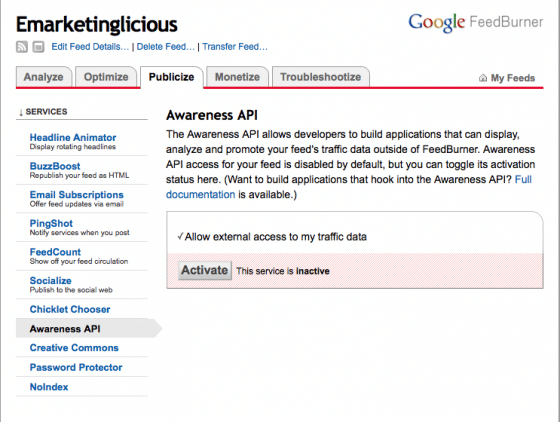Select the PingShot service
This screenshot has width=560, height=422.
(x=51, y=223)
